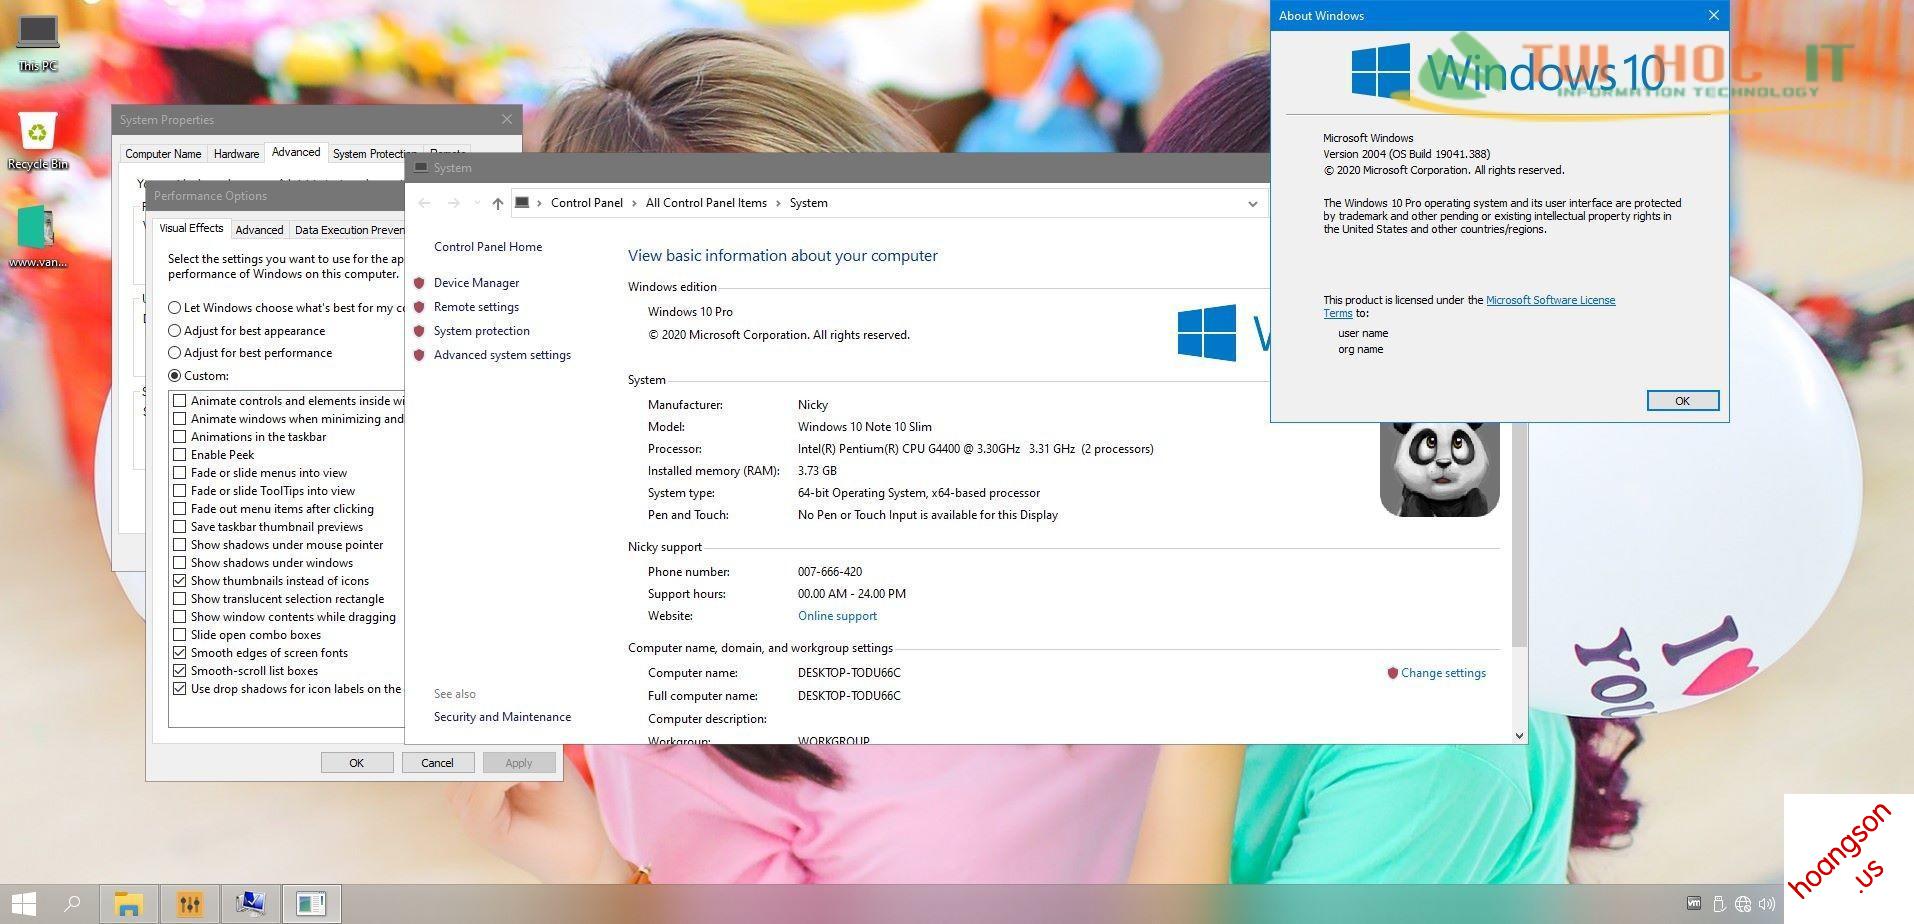Go forward in the System window

[453, 203]
